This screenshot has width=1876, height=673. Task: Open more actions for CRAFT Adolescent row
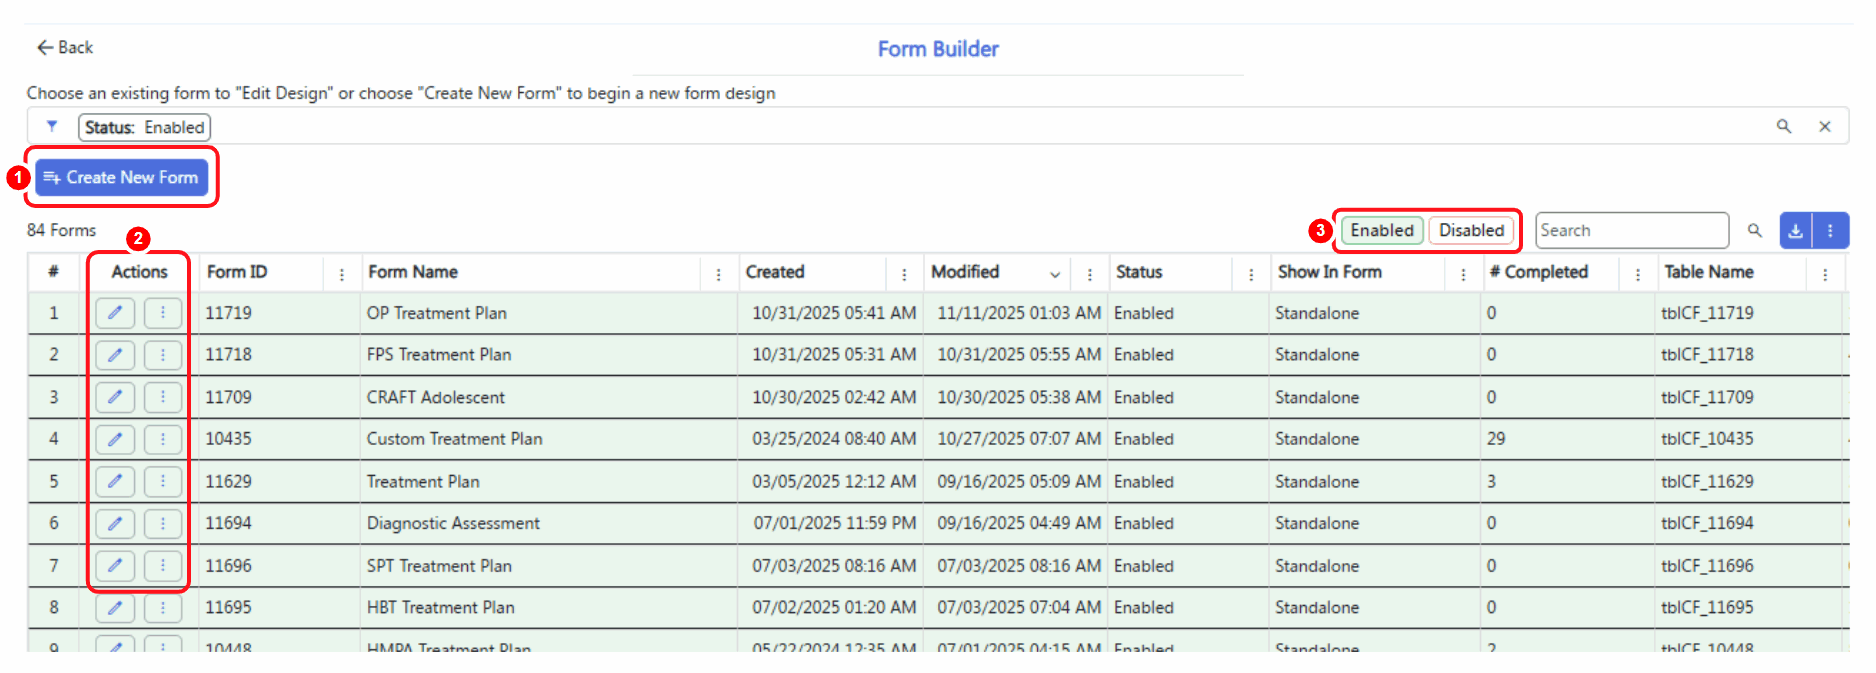tap(163, 397)
